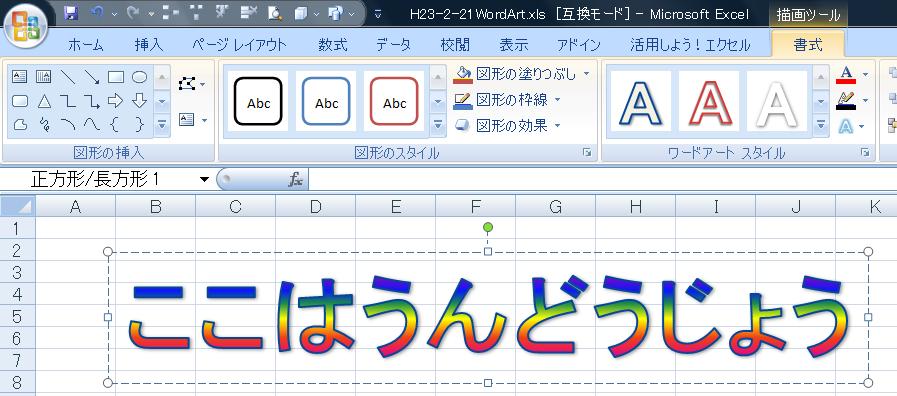The width and height of the screenshot is (897, 396).
Task: Apply the white shadowed WordArt style
Action: click(777, 101)
